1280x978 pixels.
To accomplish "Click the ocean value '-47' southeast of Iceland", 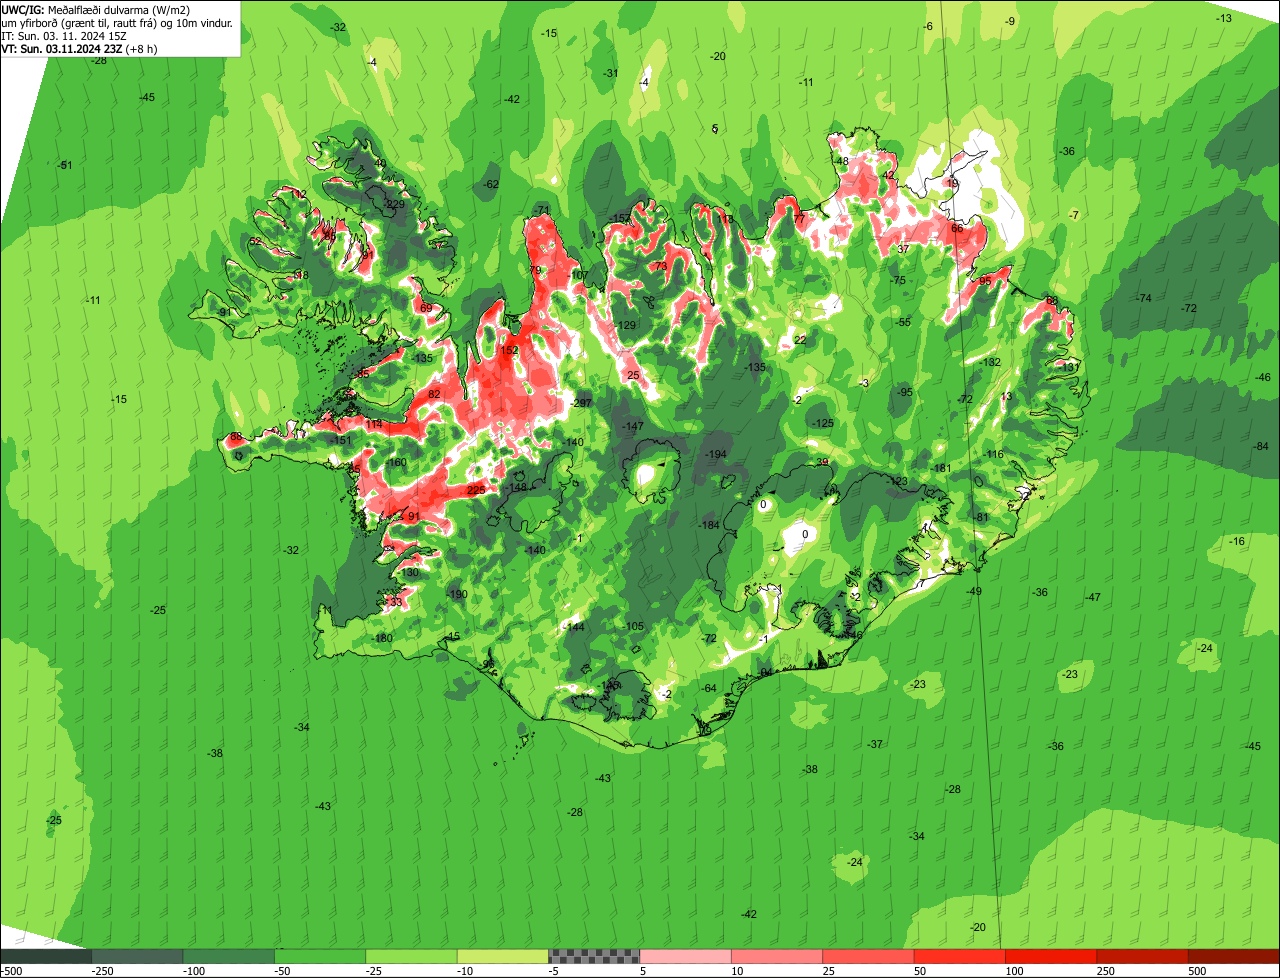I will [1093, 597].
